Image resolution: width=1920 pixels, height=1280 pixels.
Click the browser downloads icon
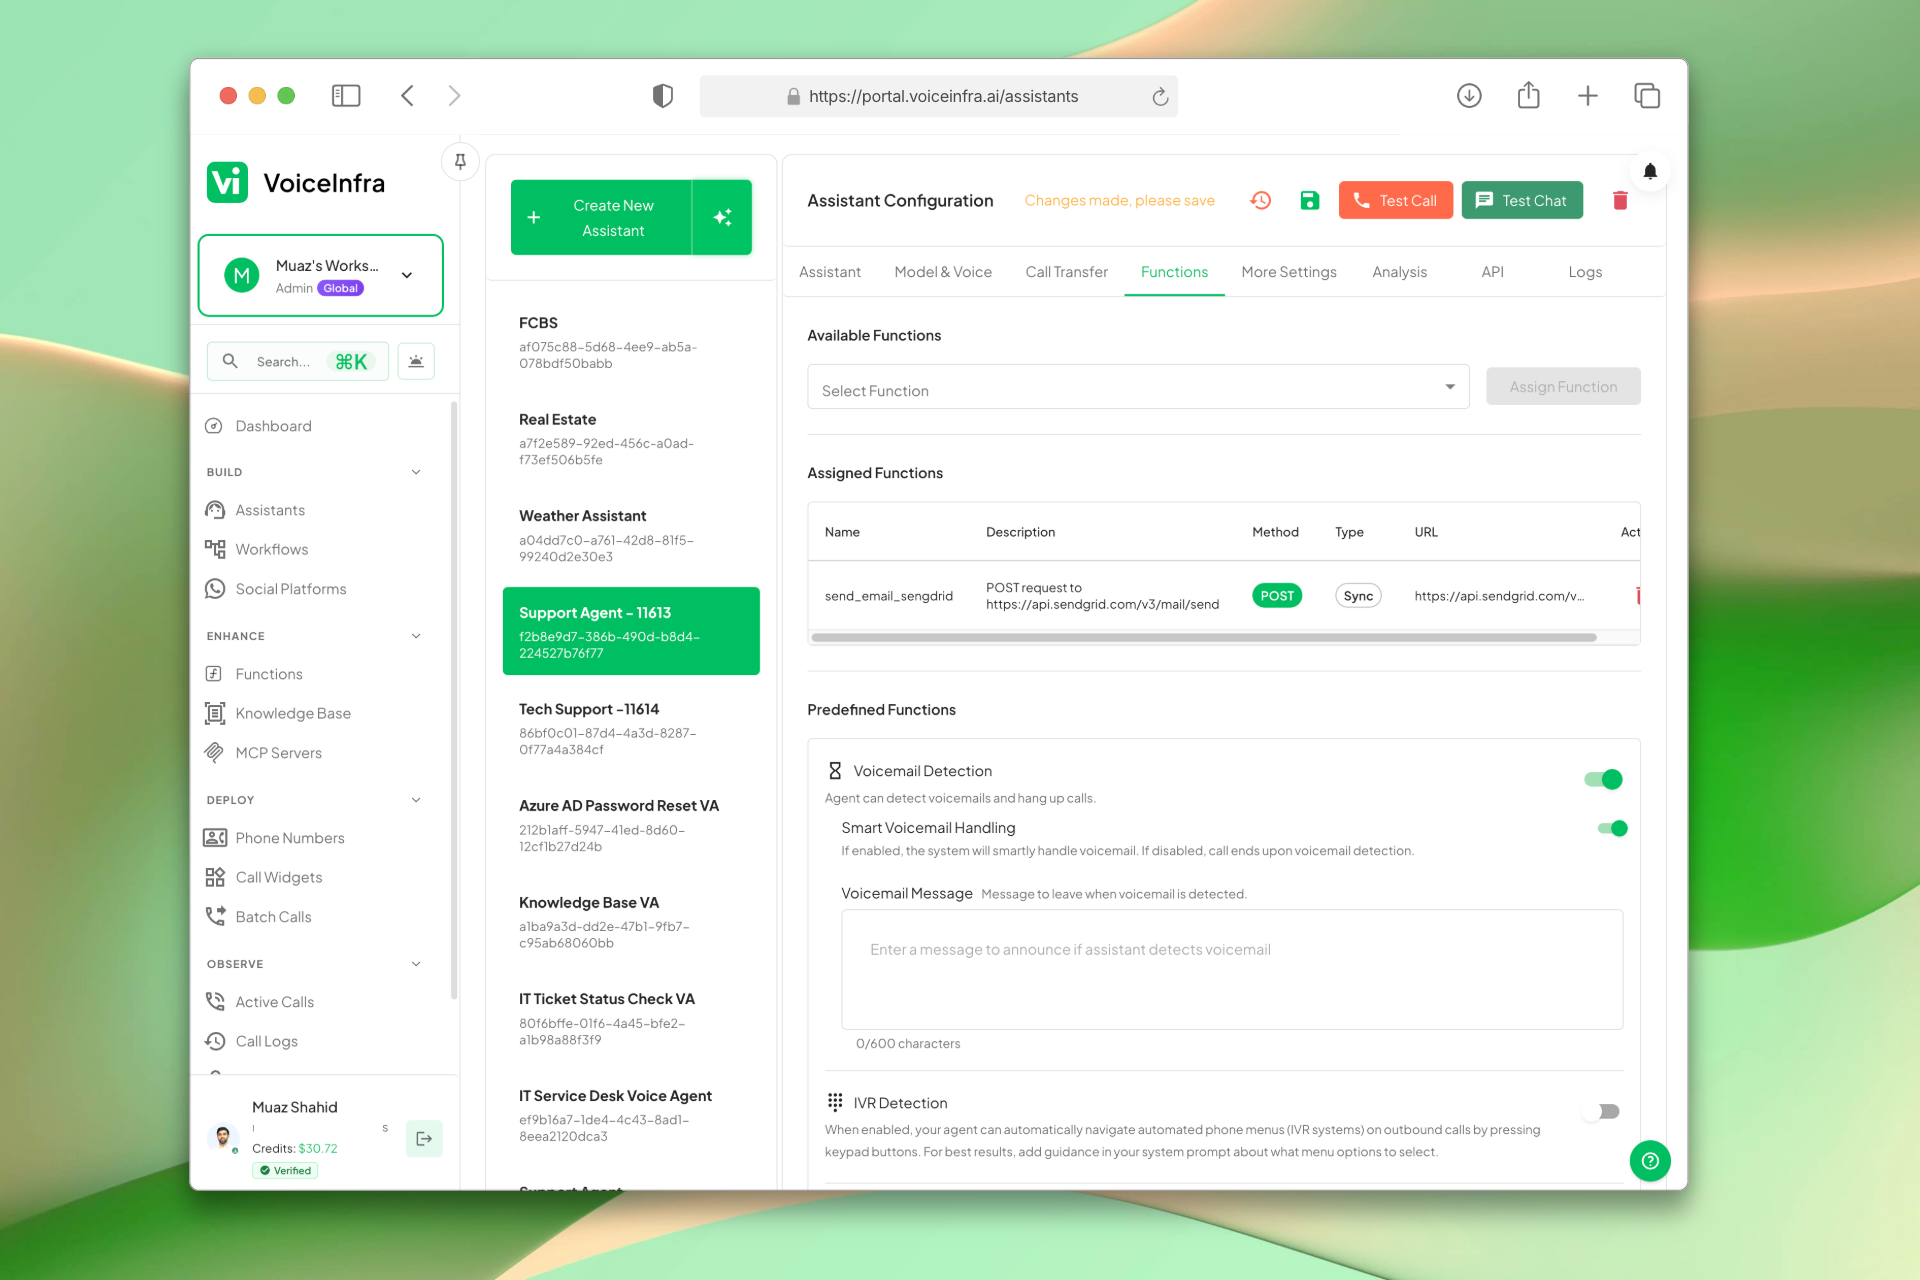click(1469, 95)
